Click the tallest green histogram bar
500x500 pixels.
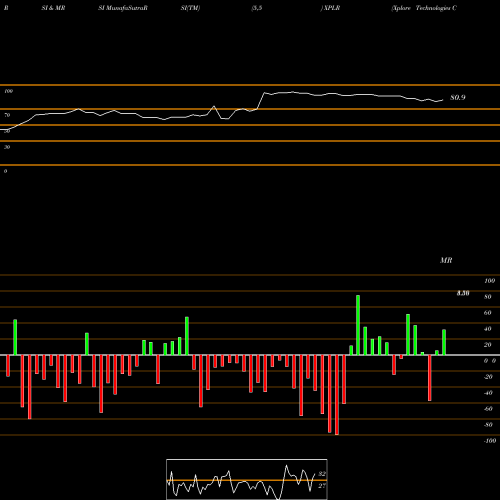pos(358,325)
